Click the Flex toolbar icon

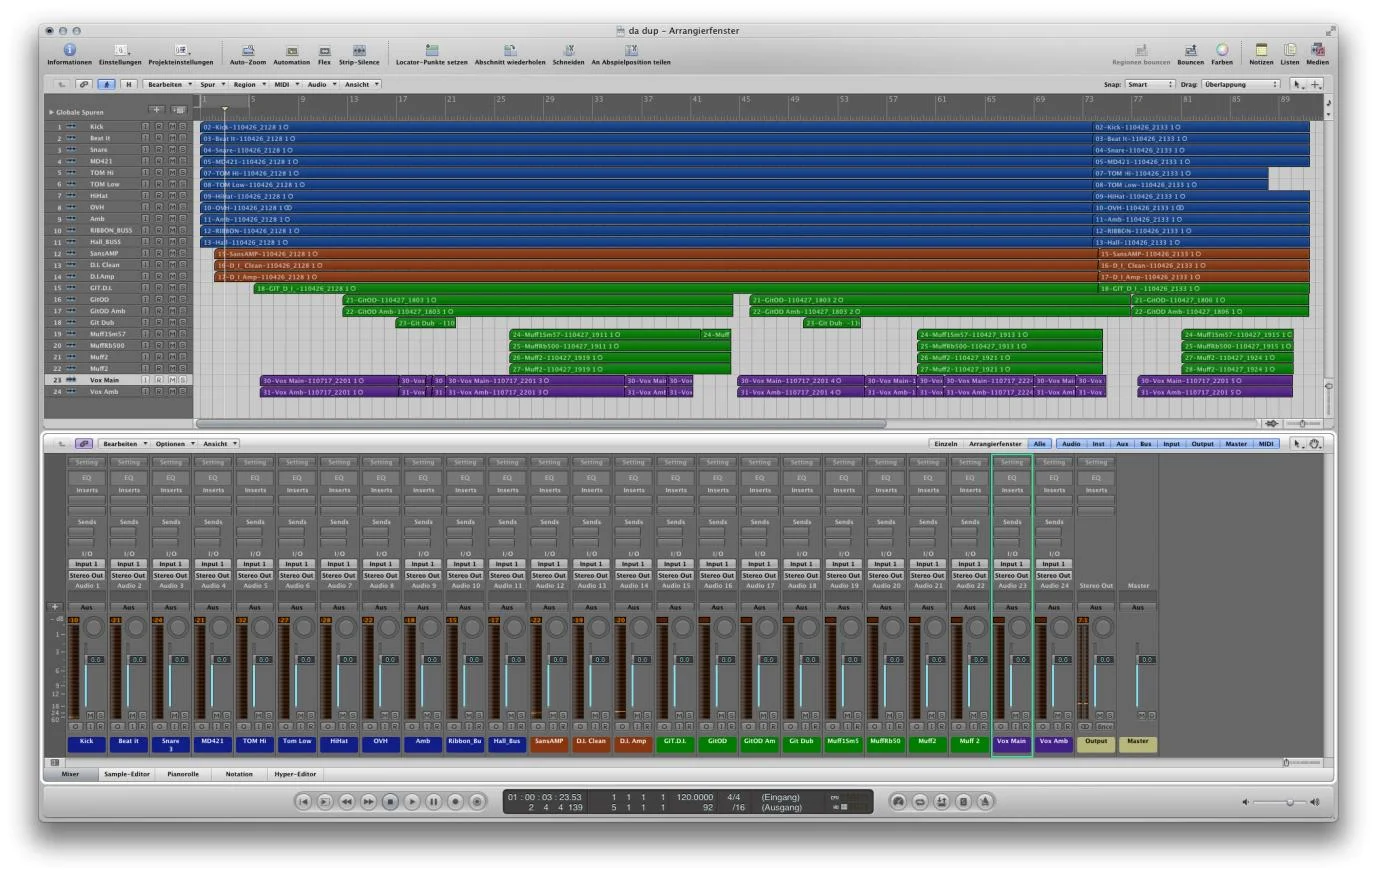324,50
